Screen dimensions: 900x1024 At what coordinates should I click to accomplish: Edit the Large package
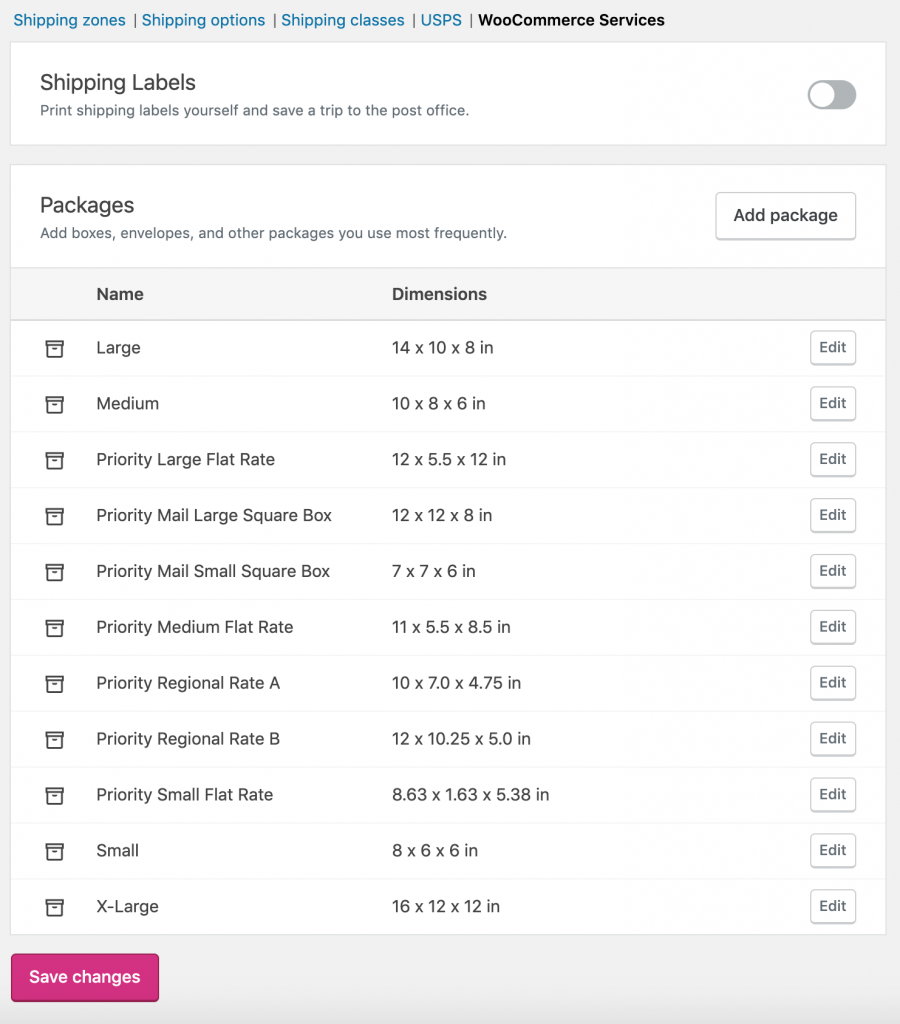click(833, 347)
